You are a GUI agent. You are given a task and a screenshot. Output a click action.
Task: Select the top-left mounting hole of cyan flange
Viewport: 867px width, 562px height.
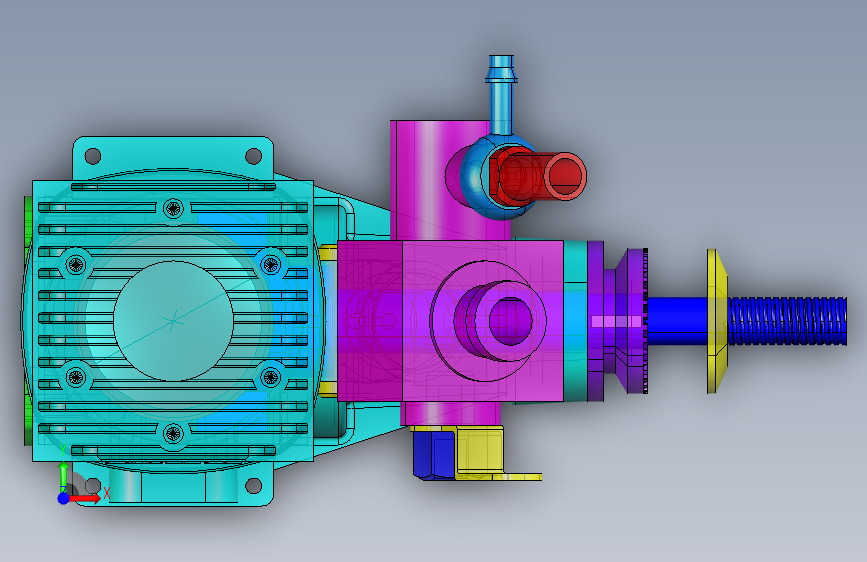[92, 156]
